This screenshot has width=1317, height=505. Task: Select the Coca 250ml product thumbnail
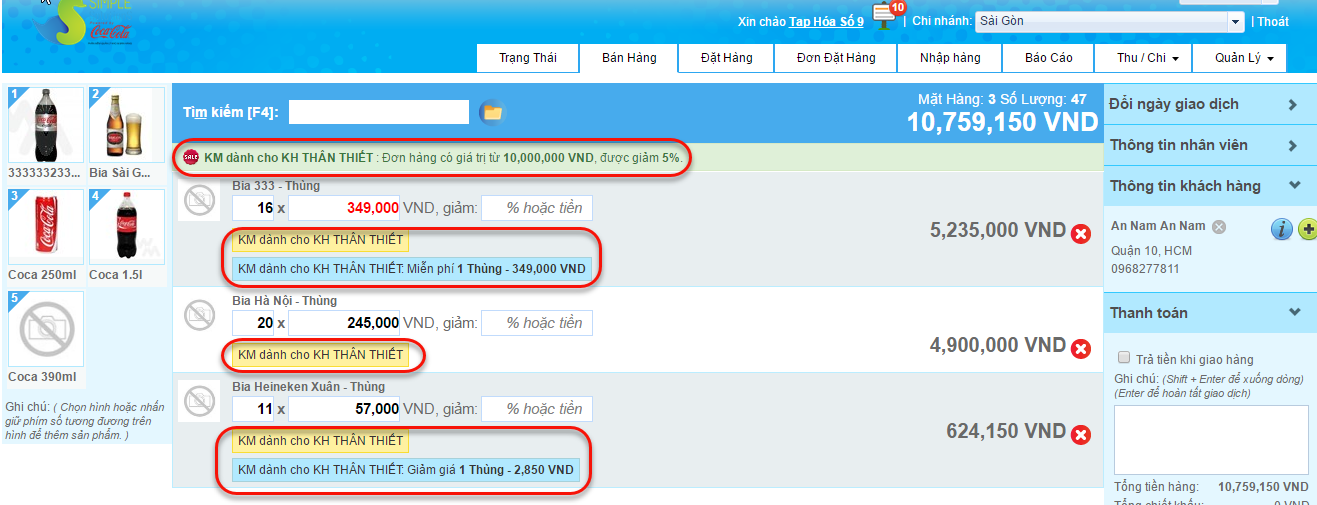[46, 227]
